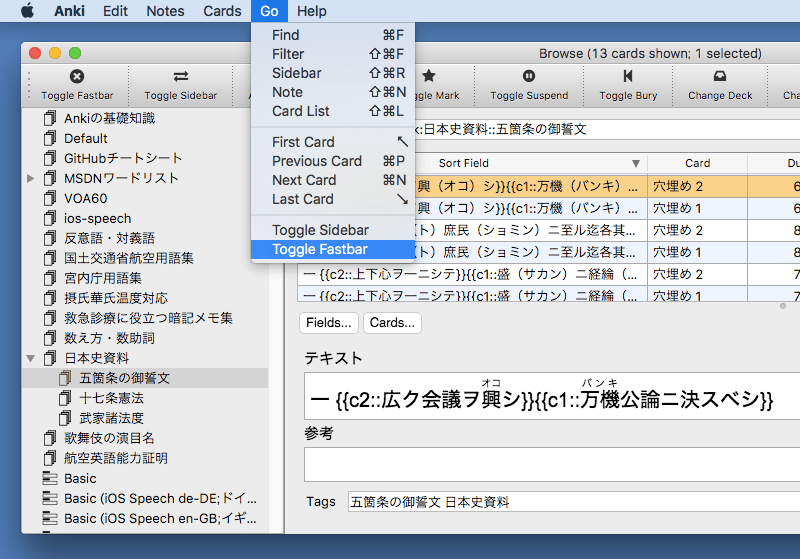Select the 十七条憲法 subdeck icon

[x=65, y=398]
